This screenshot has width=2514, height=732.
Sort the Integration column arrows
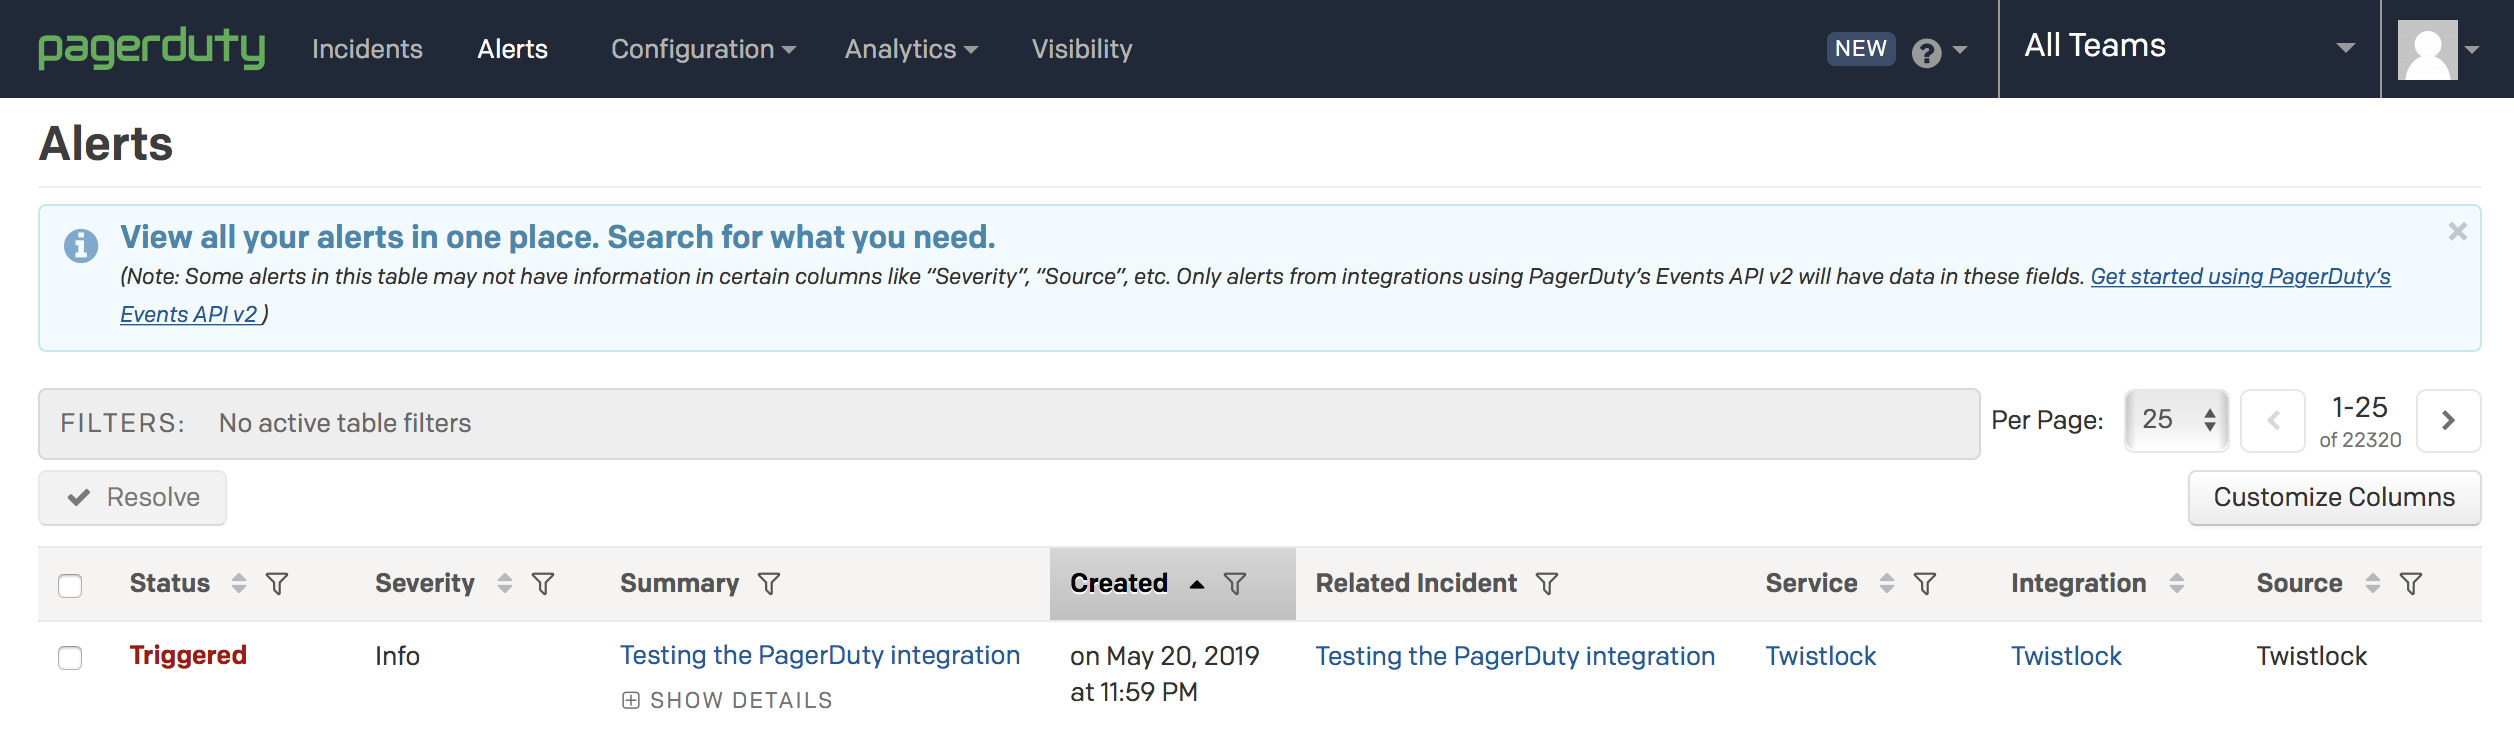click(x=2177, y=583)
